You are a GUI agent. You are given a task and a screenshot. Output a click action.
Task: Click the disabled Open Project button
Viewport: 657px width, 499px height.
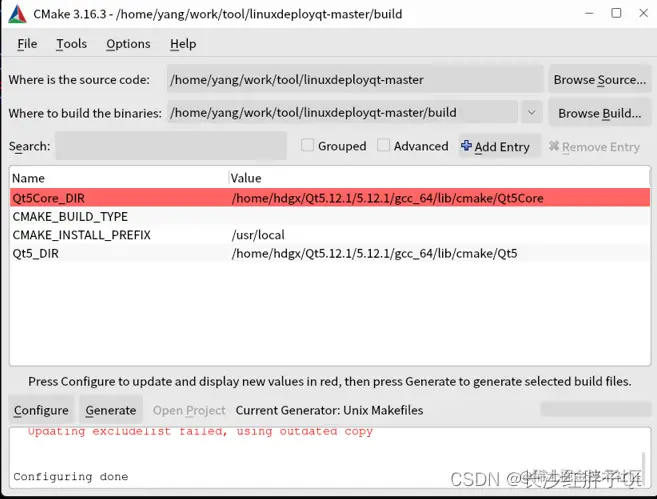click(189, 410)
